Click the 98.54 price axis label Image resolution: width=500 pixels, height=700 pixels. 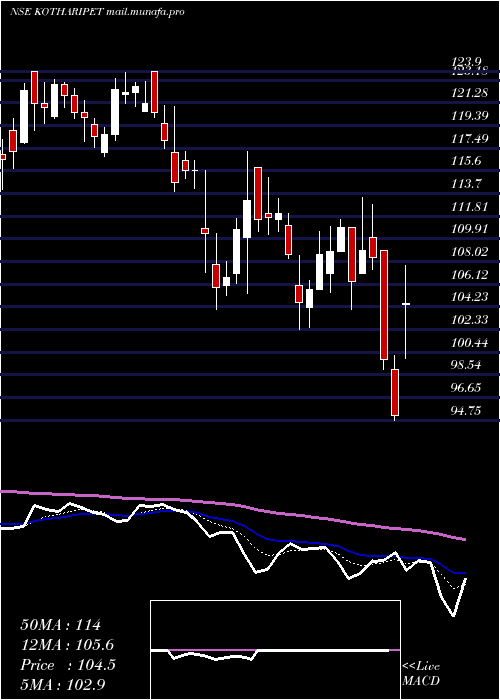tap(467, 365)
